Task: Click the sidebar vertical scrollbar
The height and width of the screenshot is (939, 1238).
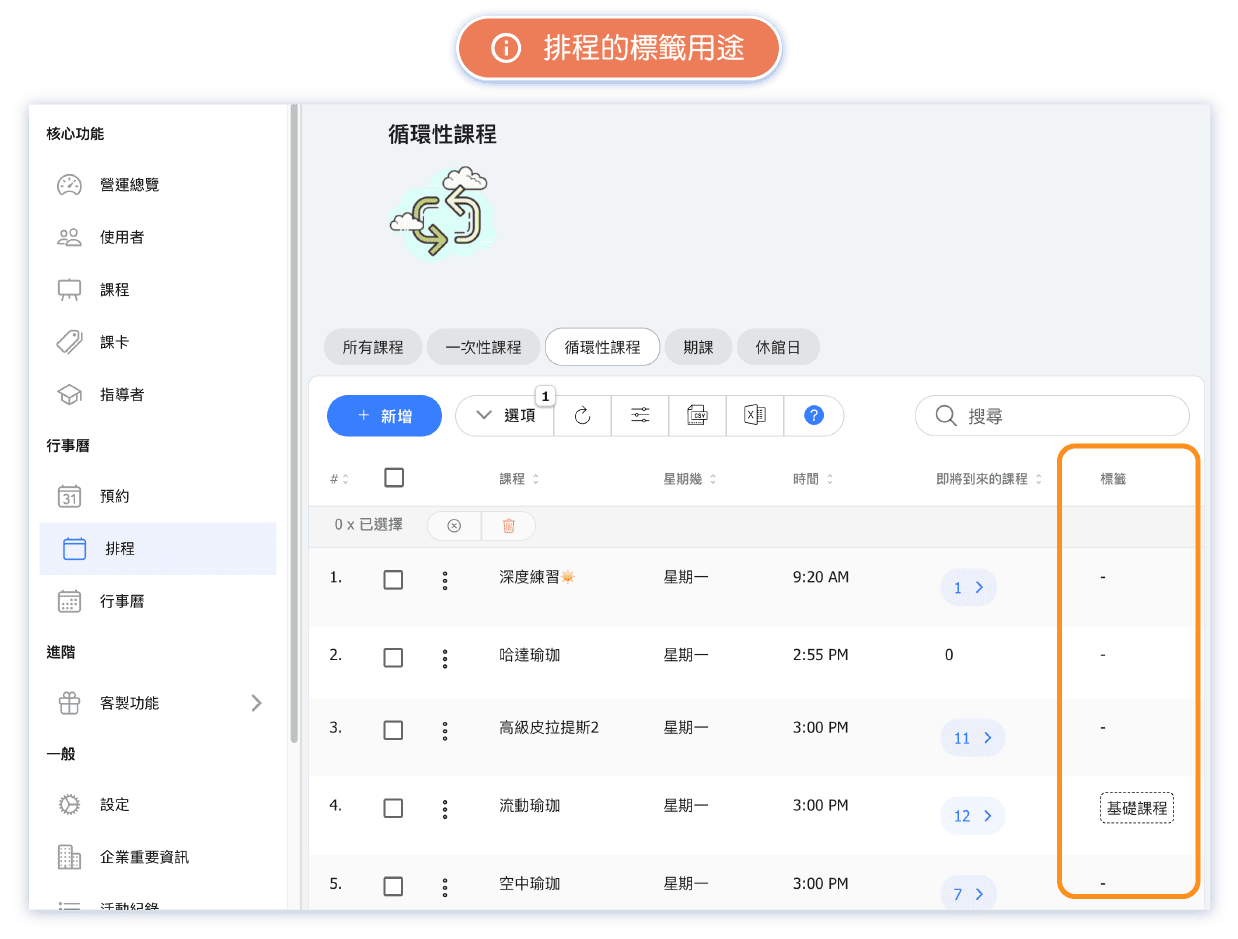Action: [x=294, y=420]
